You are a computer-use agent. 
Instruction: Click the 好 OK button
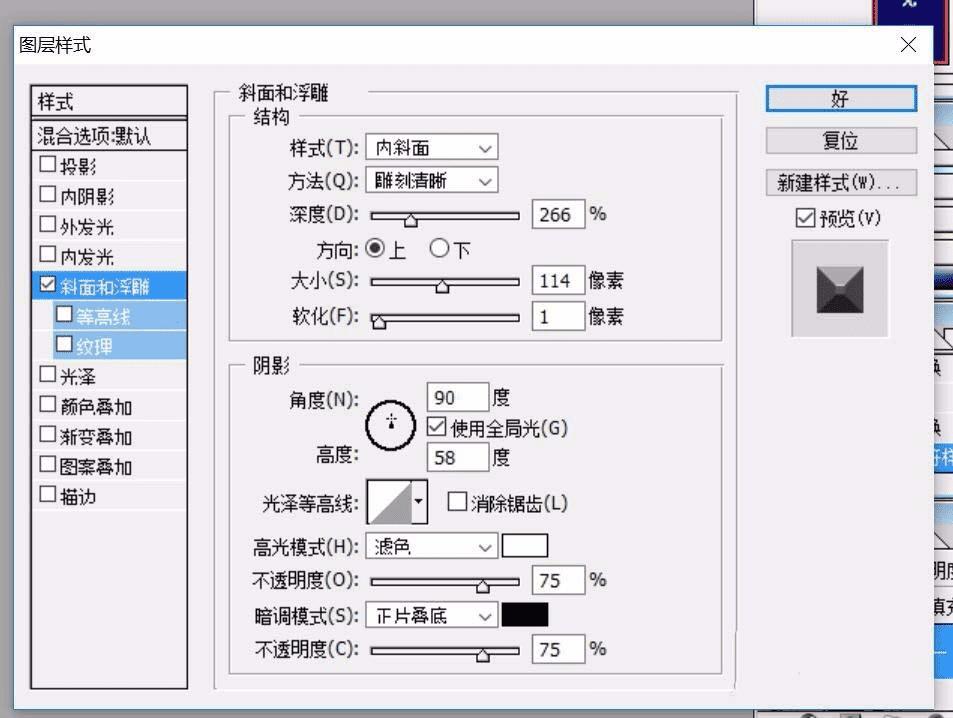pyautogui.click(x=841, y=98)
